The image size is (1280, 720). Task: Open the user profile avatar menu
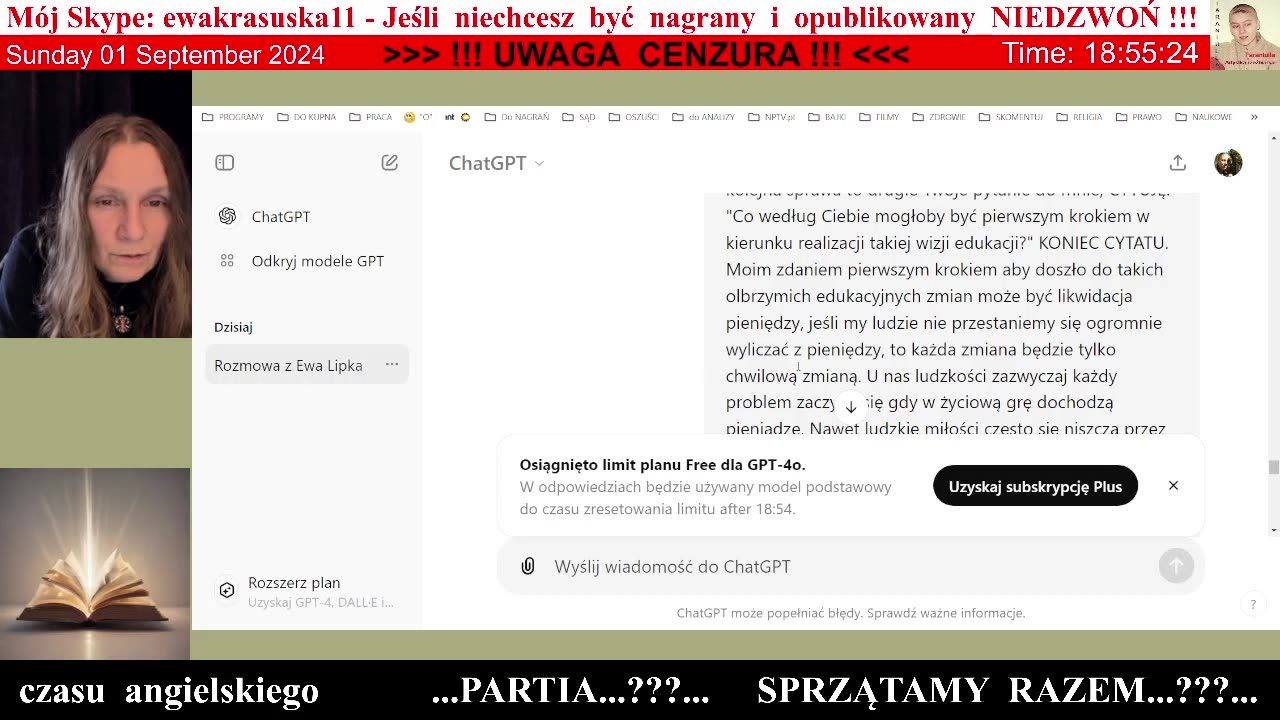(x=1228, y=163)
